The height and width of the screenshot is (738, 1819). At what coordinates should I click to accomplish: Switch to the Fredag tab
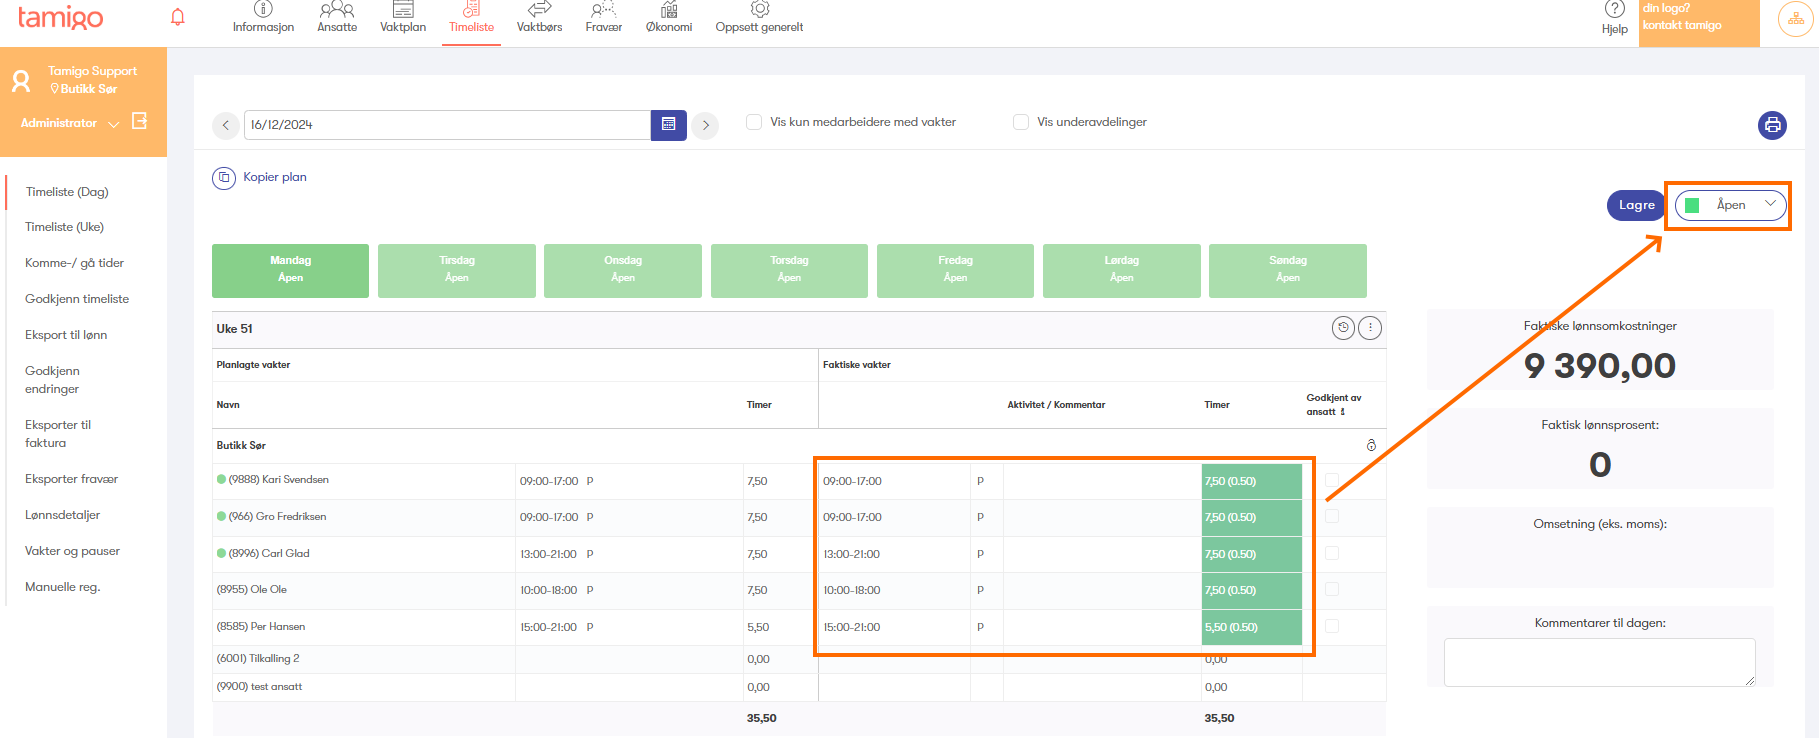(955, 270)
